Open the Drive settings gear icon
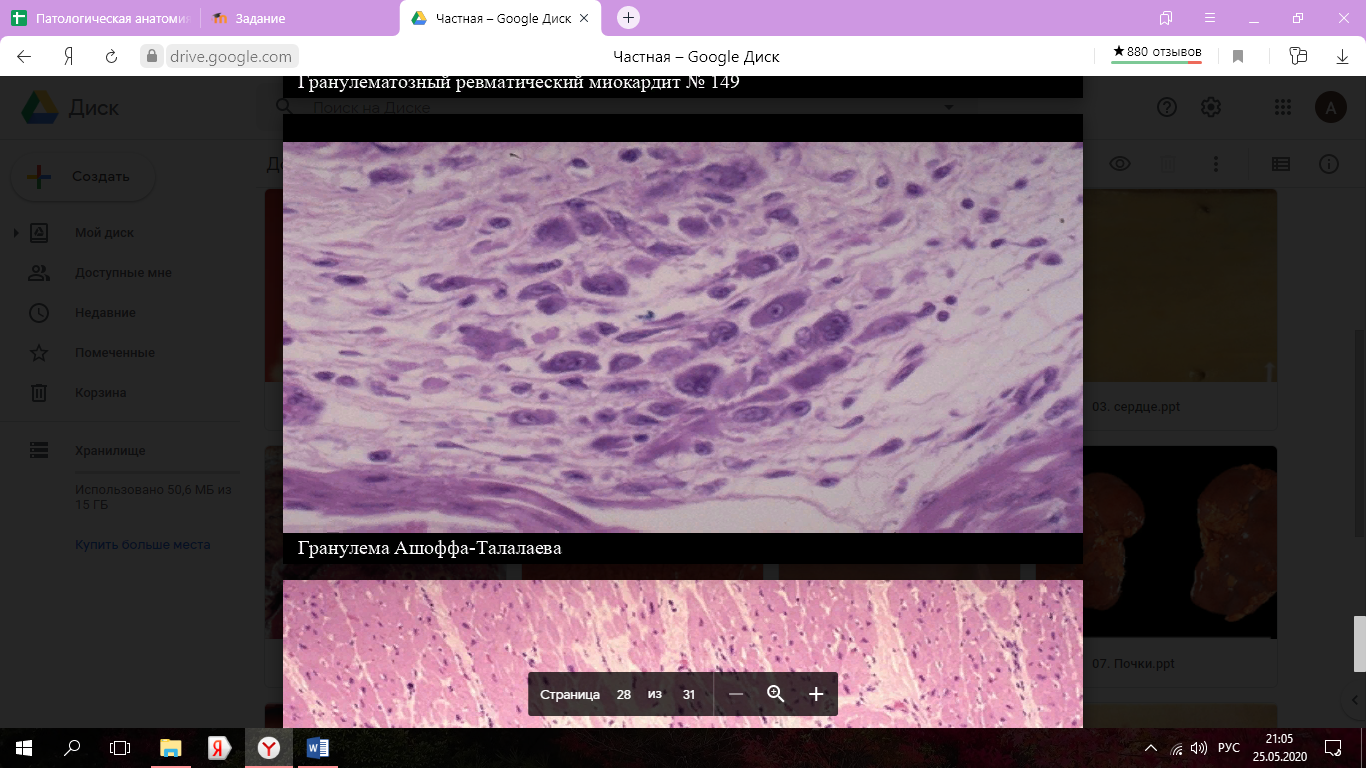The height and width of the screenshot is (768, 1366). tap(1211, 108)
